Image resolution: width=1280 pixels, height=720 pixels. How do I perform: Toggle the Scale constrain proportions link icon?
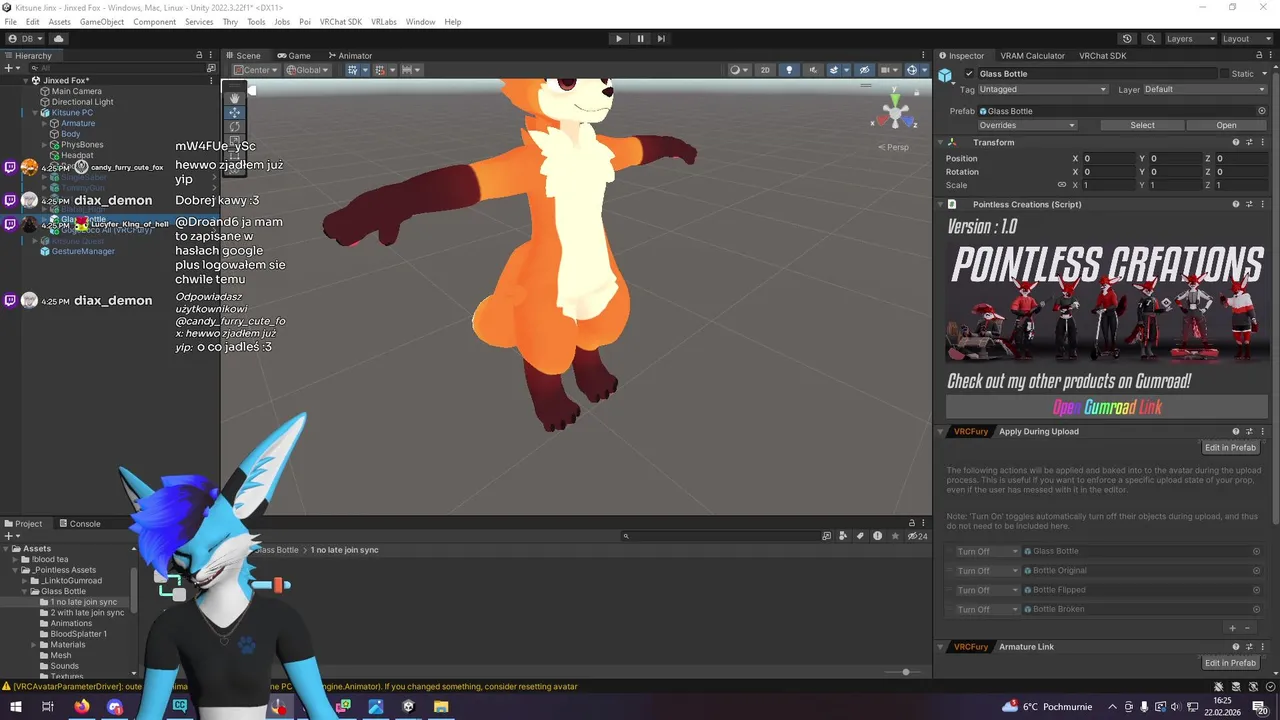click(x=1062, y=185)
